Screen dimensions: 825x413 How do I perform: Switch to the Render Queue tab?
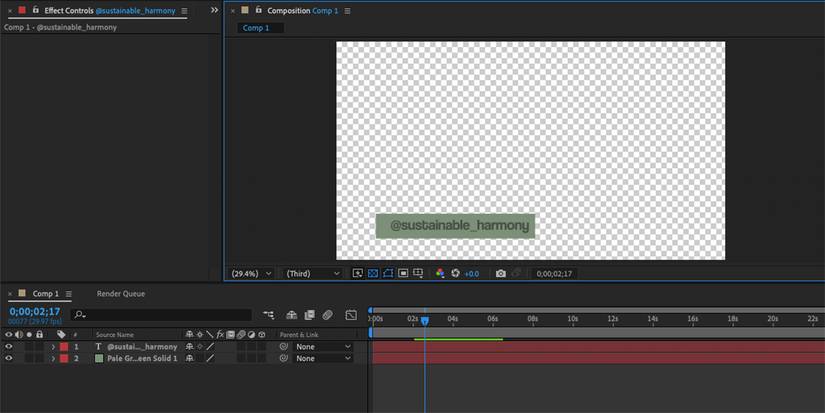tap(120, 294)
